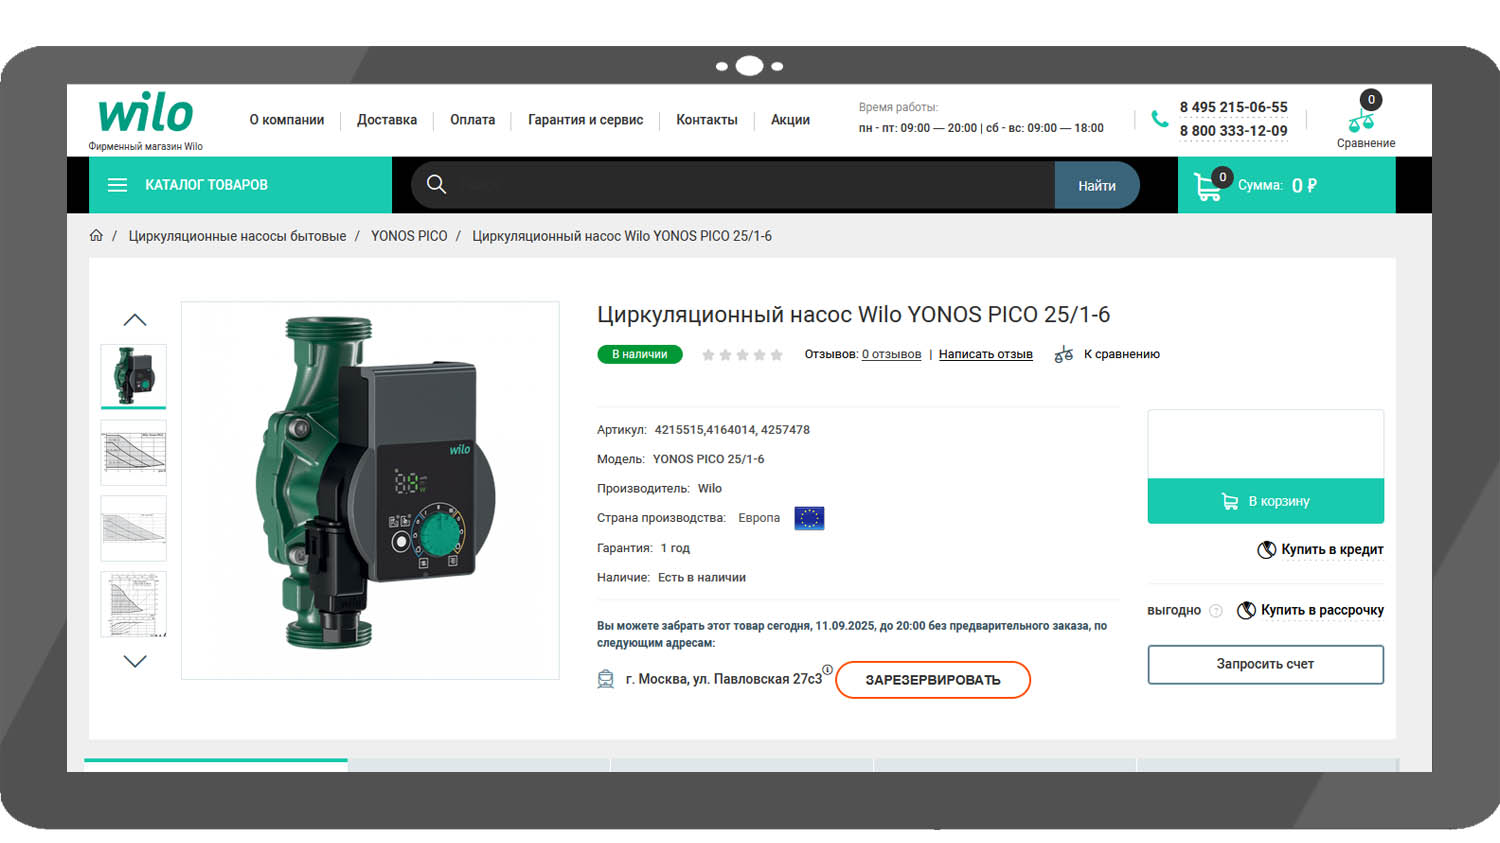Click the main pump product image
1500x843 pixels.
click(x=370, y=490)
